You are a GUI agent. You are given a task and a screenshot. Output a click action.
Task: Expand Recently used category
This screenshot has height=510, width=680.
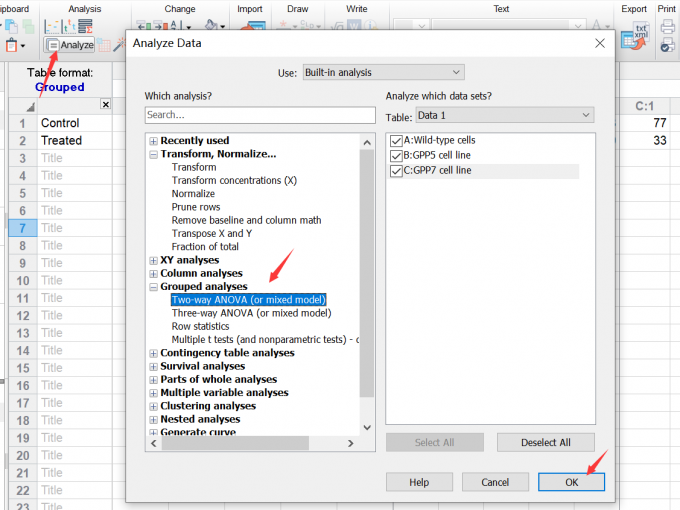point(154,141)
